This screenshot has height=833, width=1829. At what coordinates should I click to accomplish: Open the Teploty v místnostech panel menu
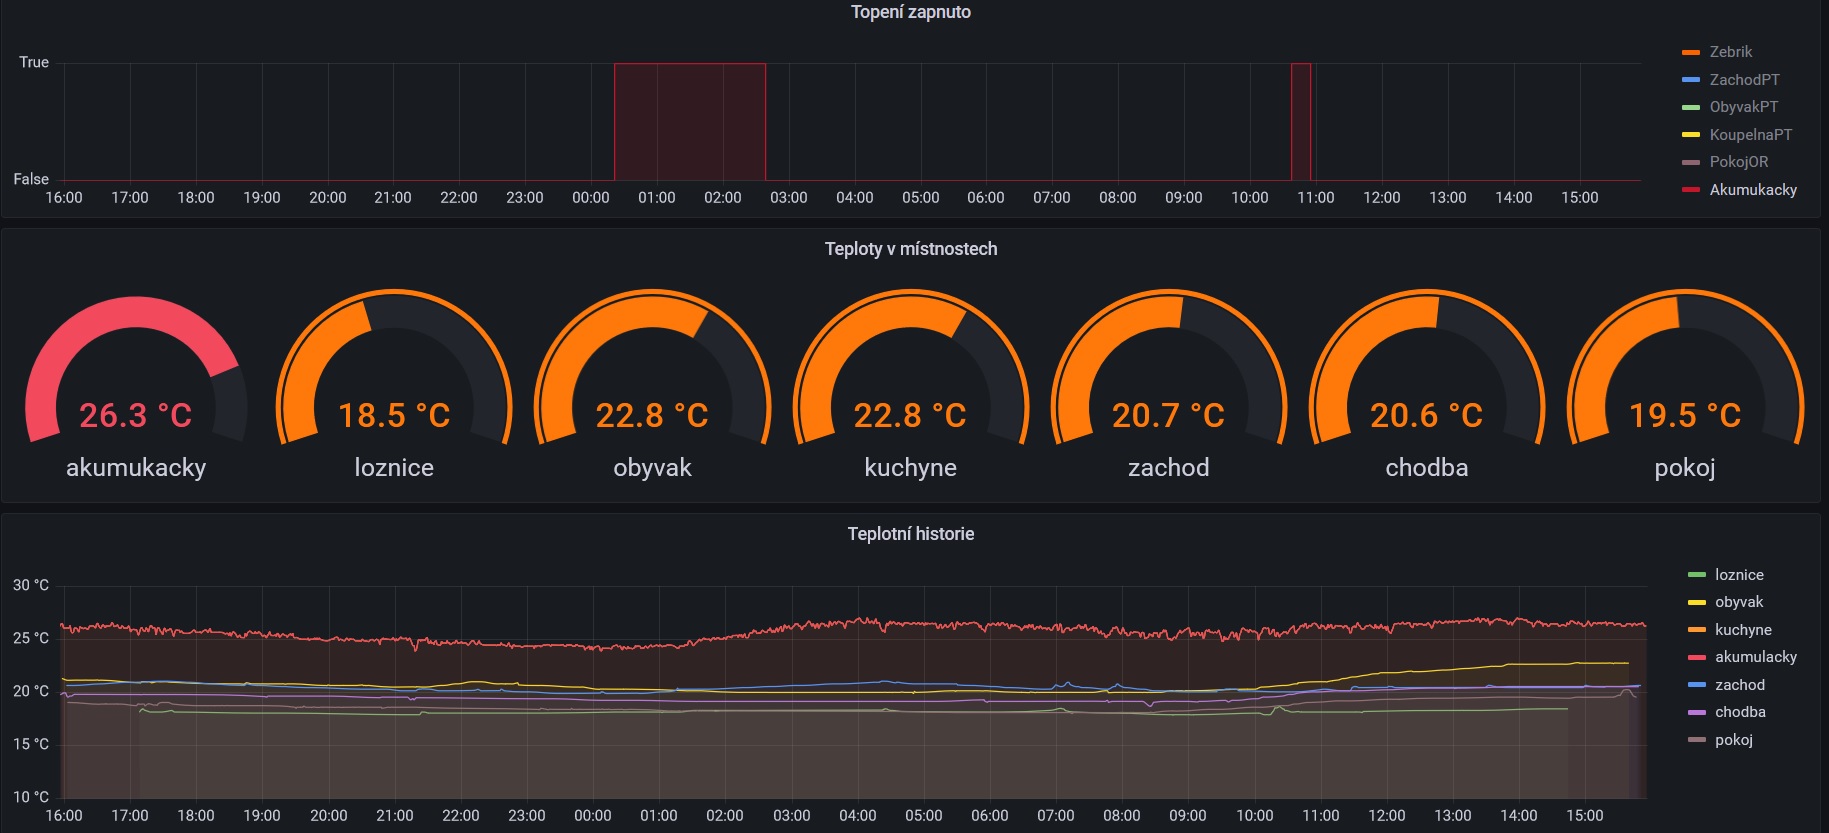tap(910, 249)
